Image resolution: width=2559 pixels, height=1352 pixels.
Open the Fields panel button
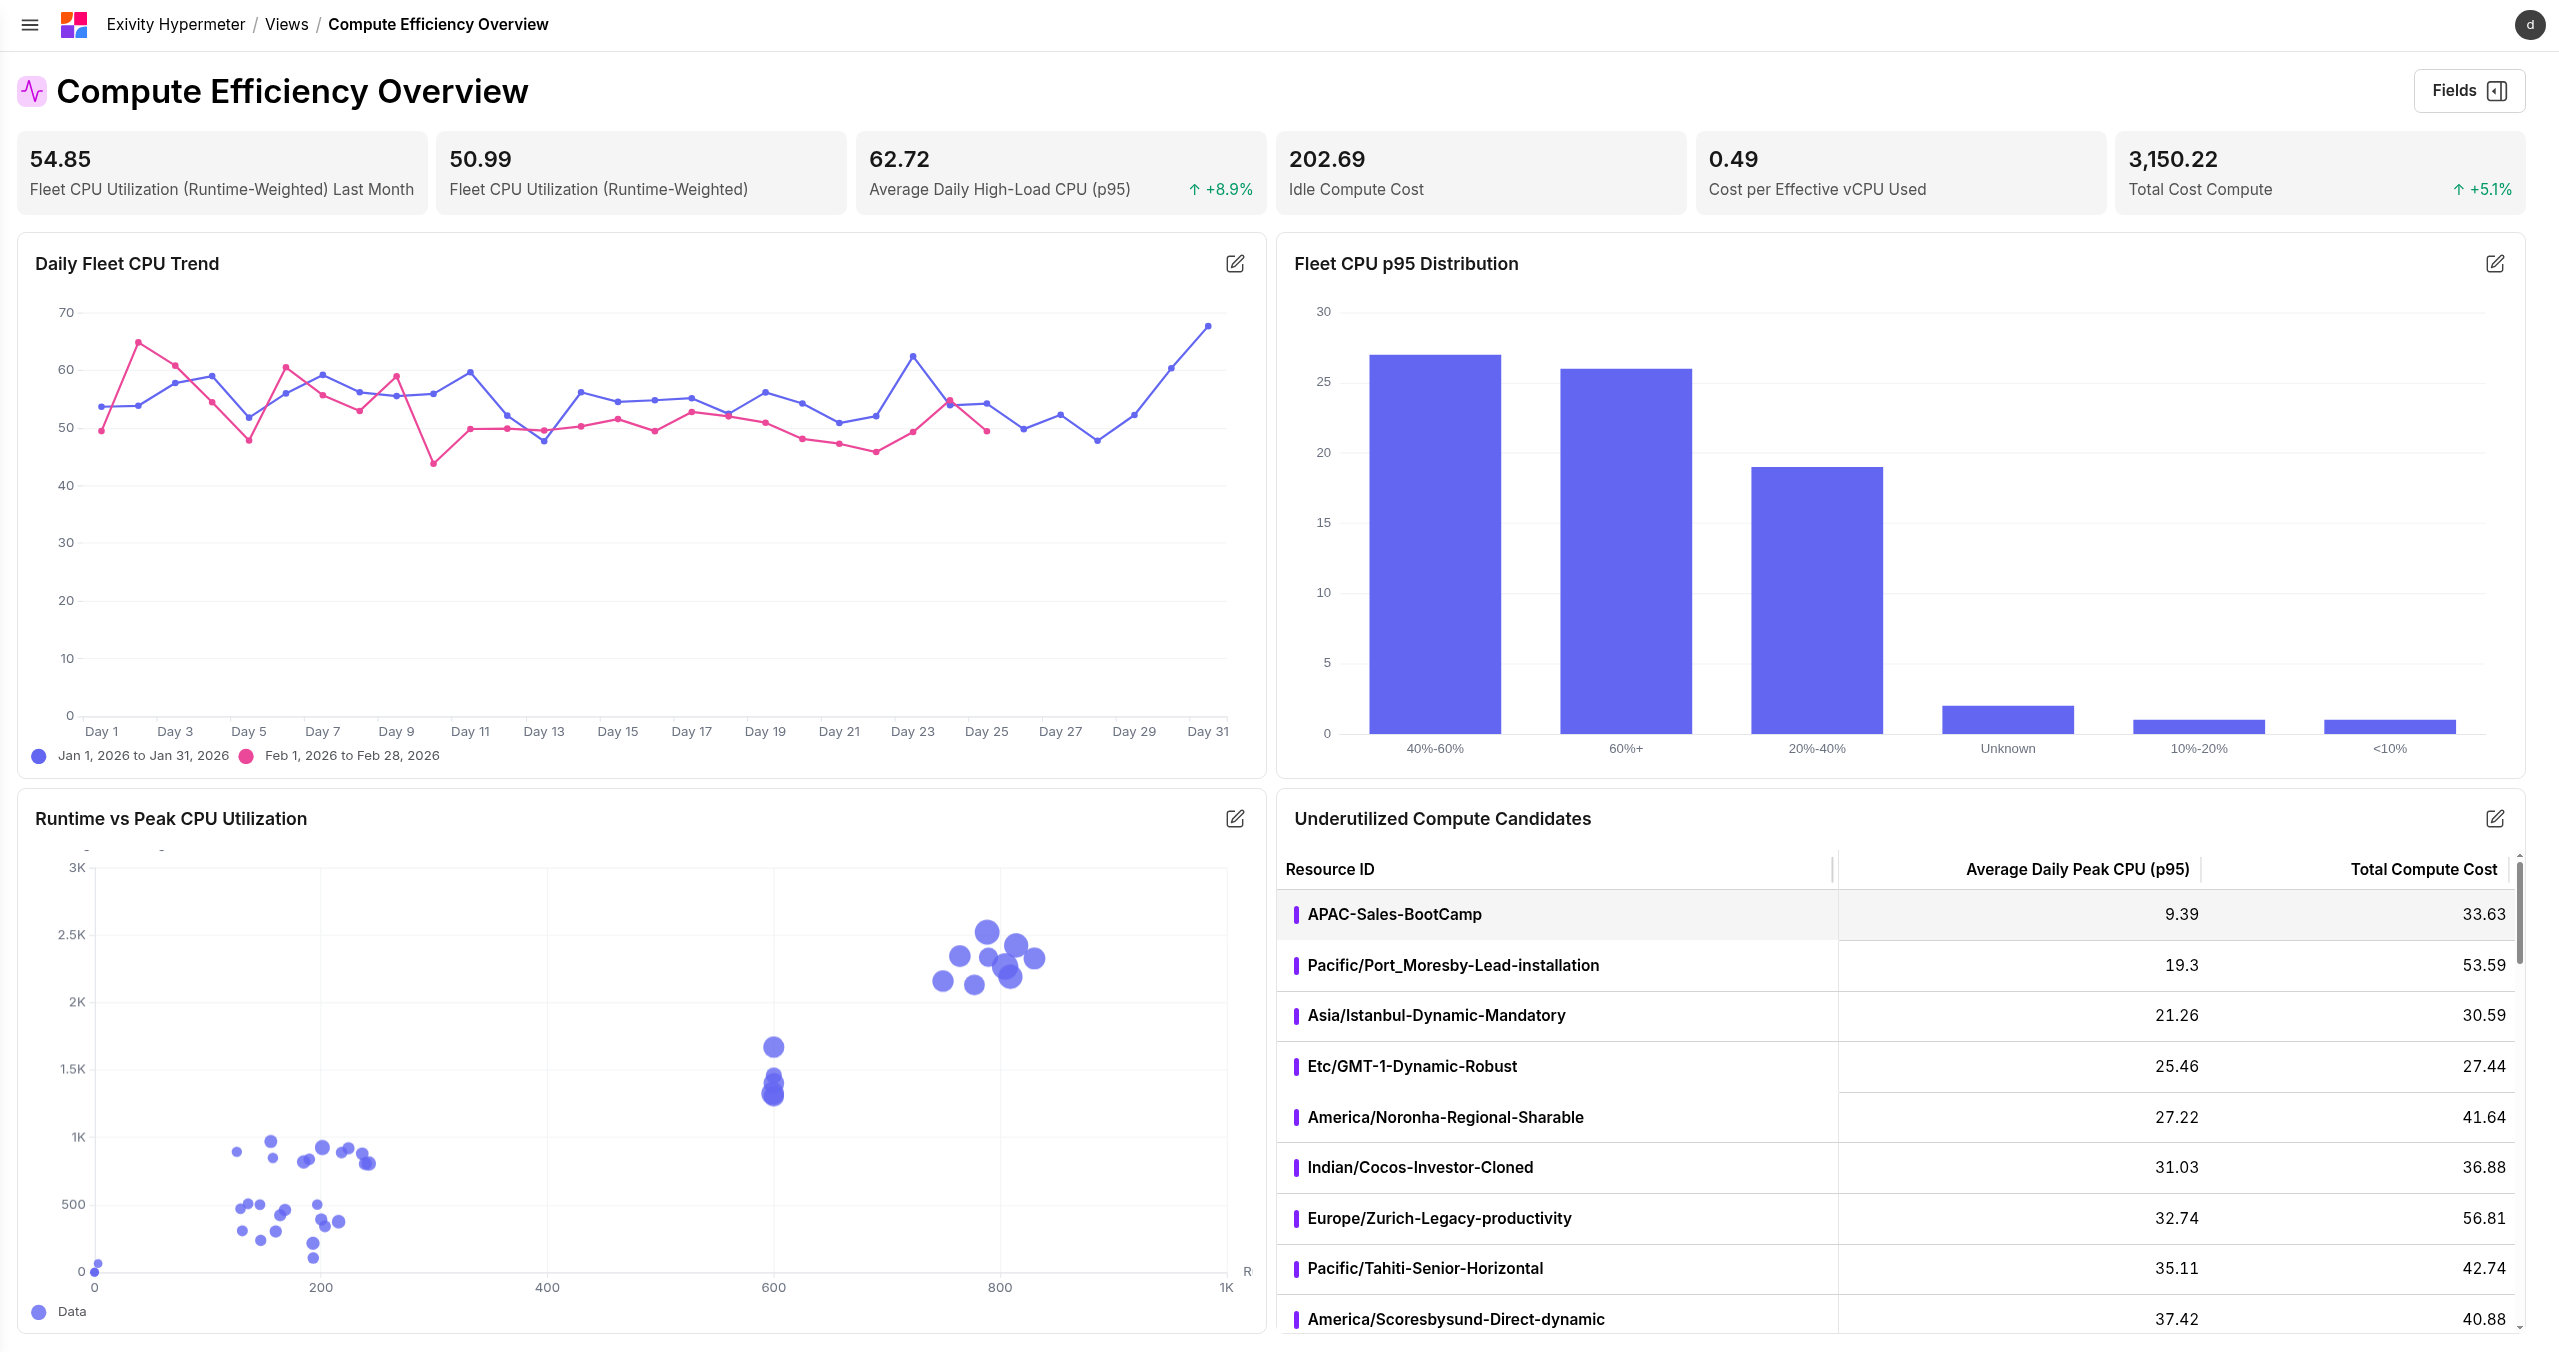click(2468, 91)
